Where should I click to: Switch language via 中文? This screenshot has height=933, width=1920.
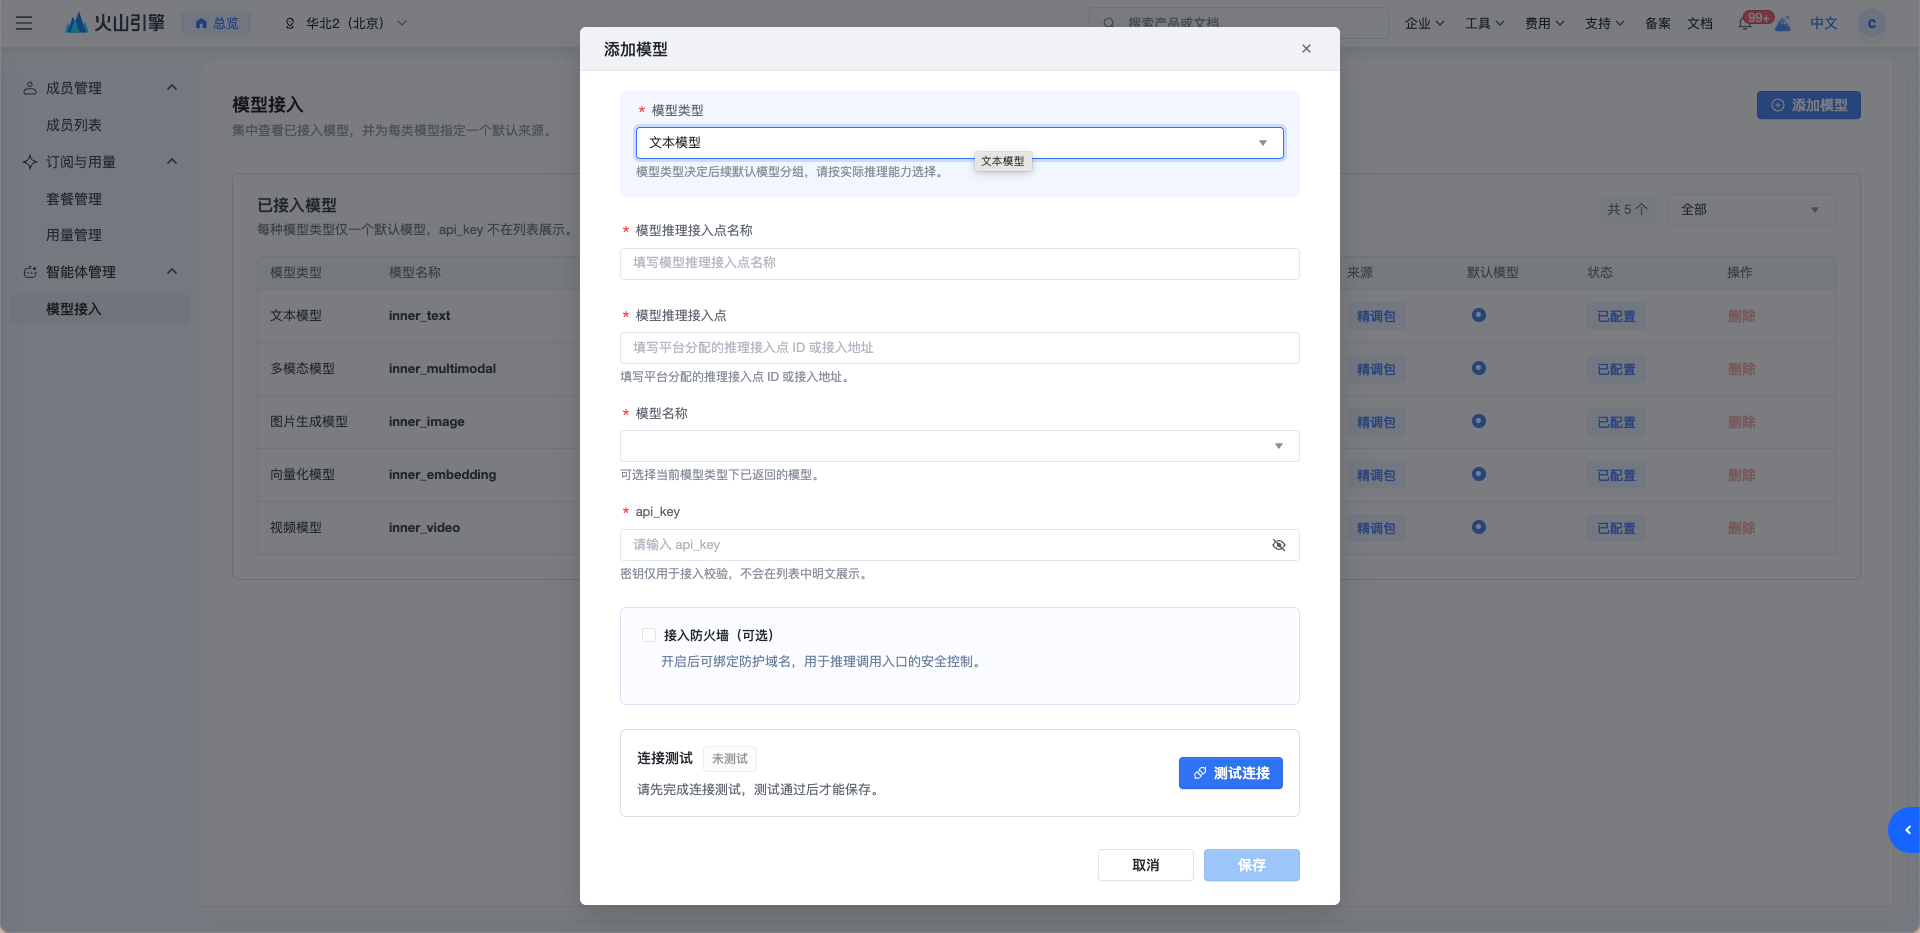tap(1823, 23)
